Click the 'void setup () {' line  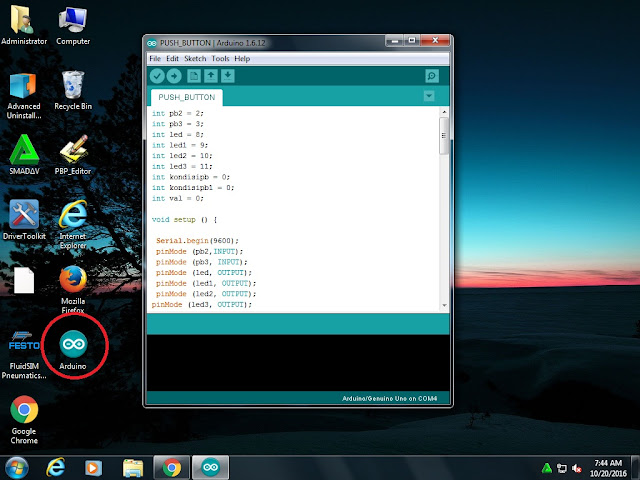(184, 220)
